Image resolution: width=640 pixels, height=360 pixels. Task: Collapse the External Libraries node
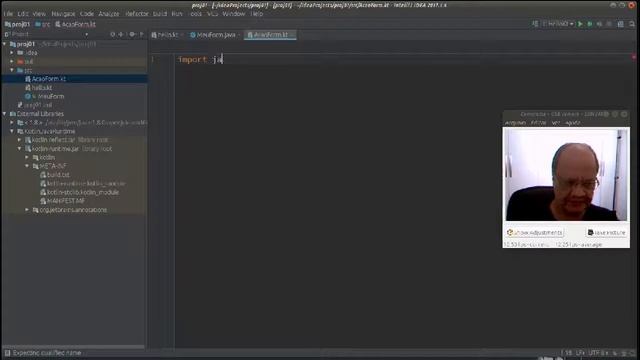click(x=4, y=114)
